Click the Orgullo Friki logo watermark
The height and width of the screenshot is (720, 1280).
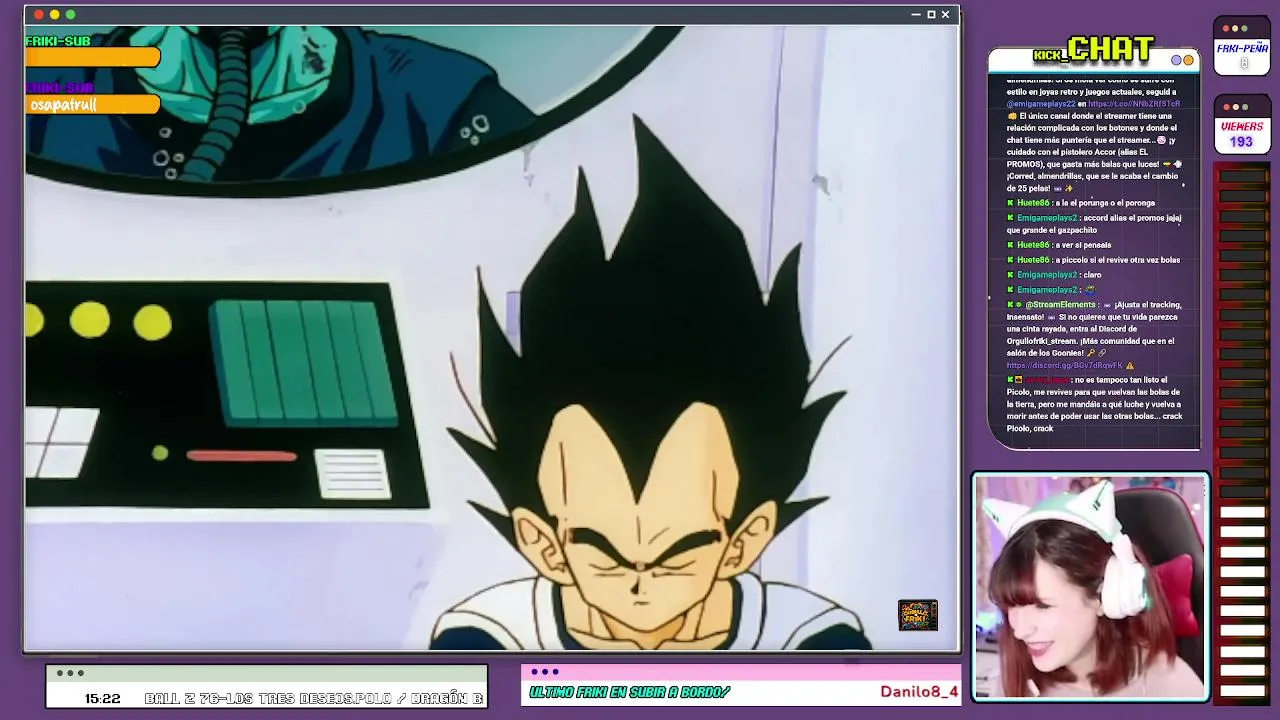pos(918,615)
